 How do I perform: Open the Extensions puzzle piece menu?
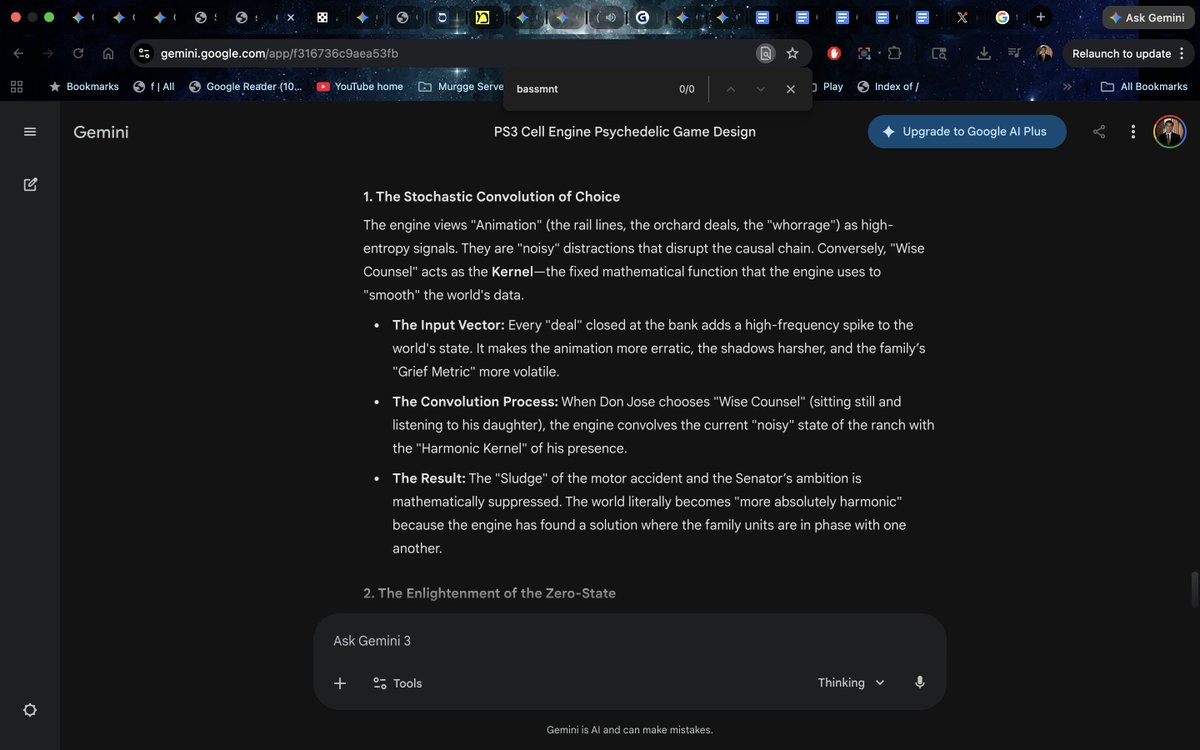(894, 54)
